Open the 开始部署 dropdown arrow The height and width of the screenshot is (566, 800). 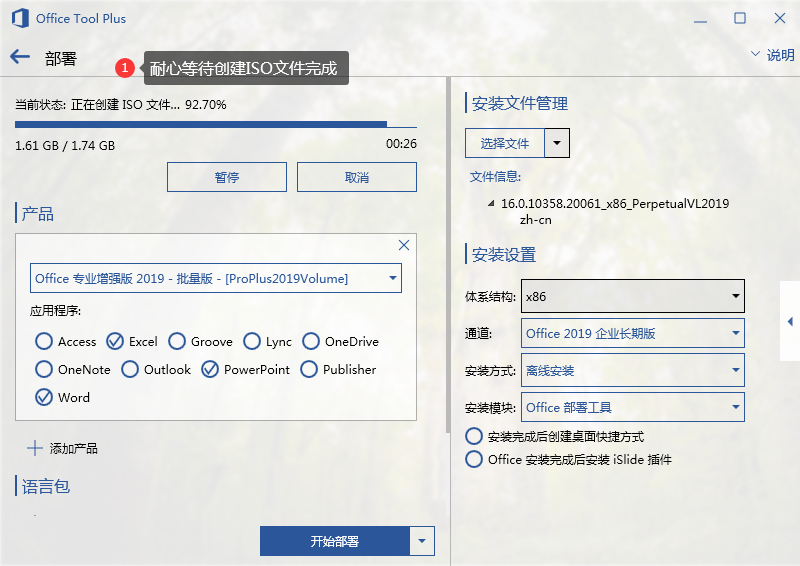tap(422, 541)
